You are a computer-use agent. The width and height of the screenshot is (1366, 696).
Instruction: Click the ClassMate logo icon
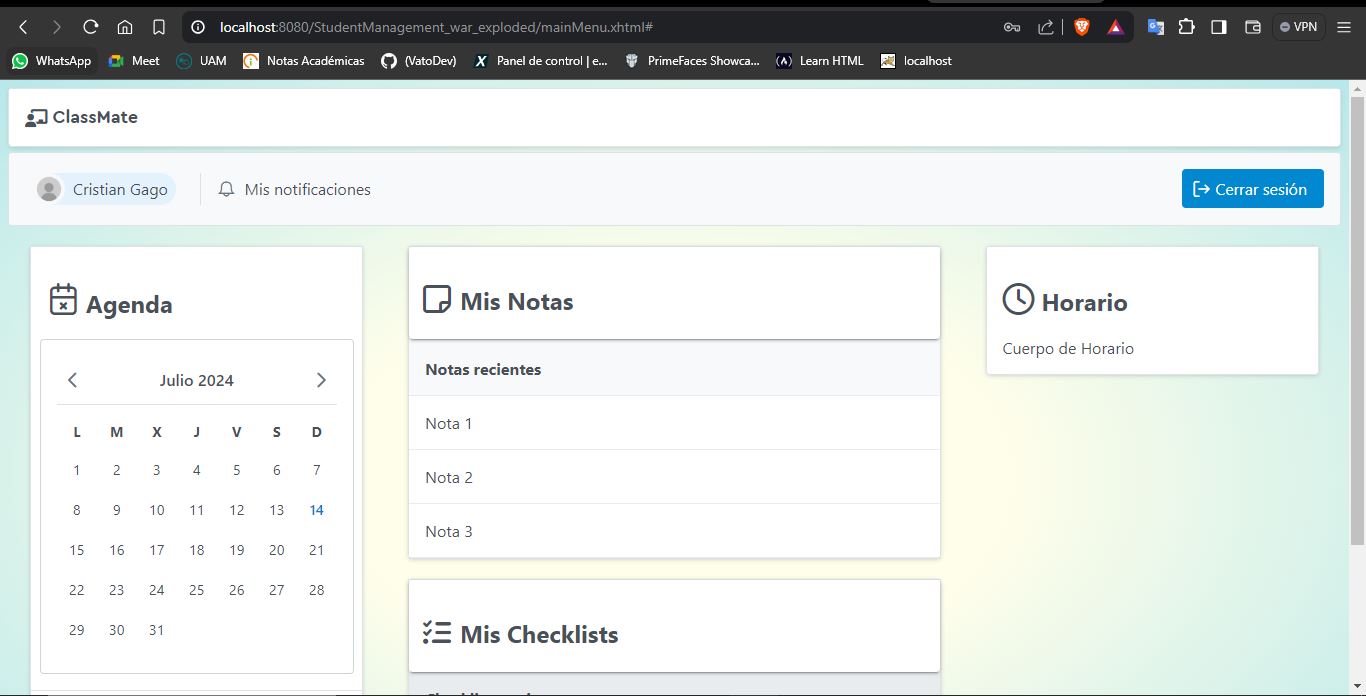(x=36, y=118)
